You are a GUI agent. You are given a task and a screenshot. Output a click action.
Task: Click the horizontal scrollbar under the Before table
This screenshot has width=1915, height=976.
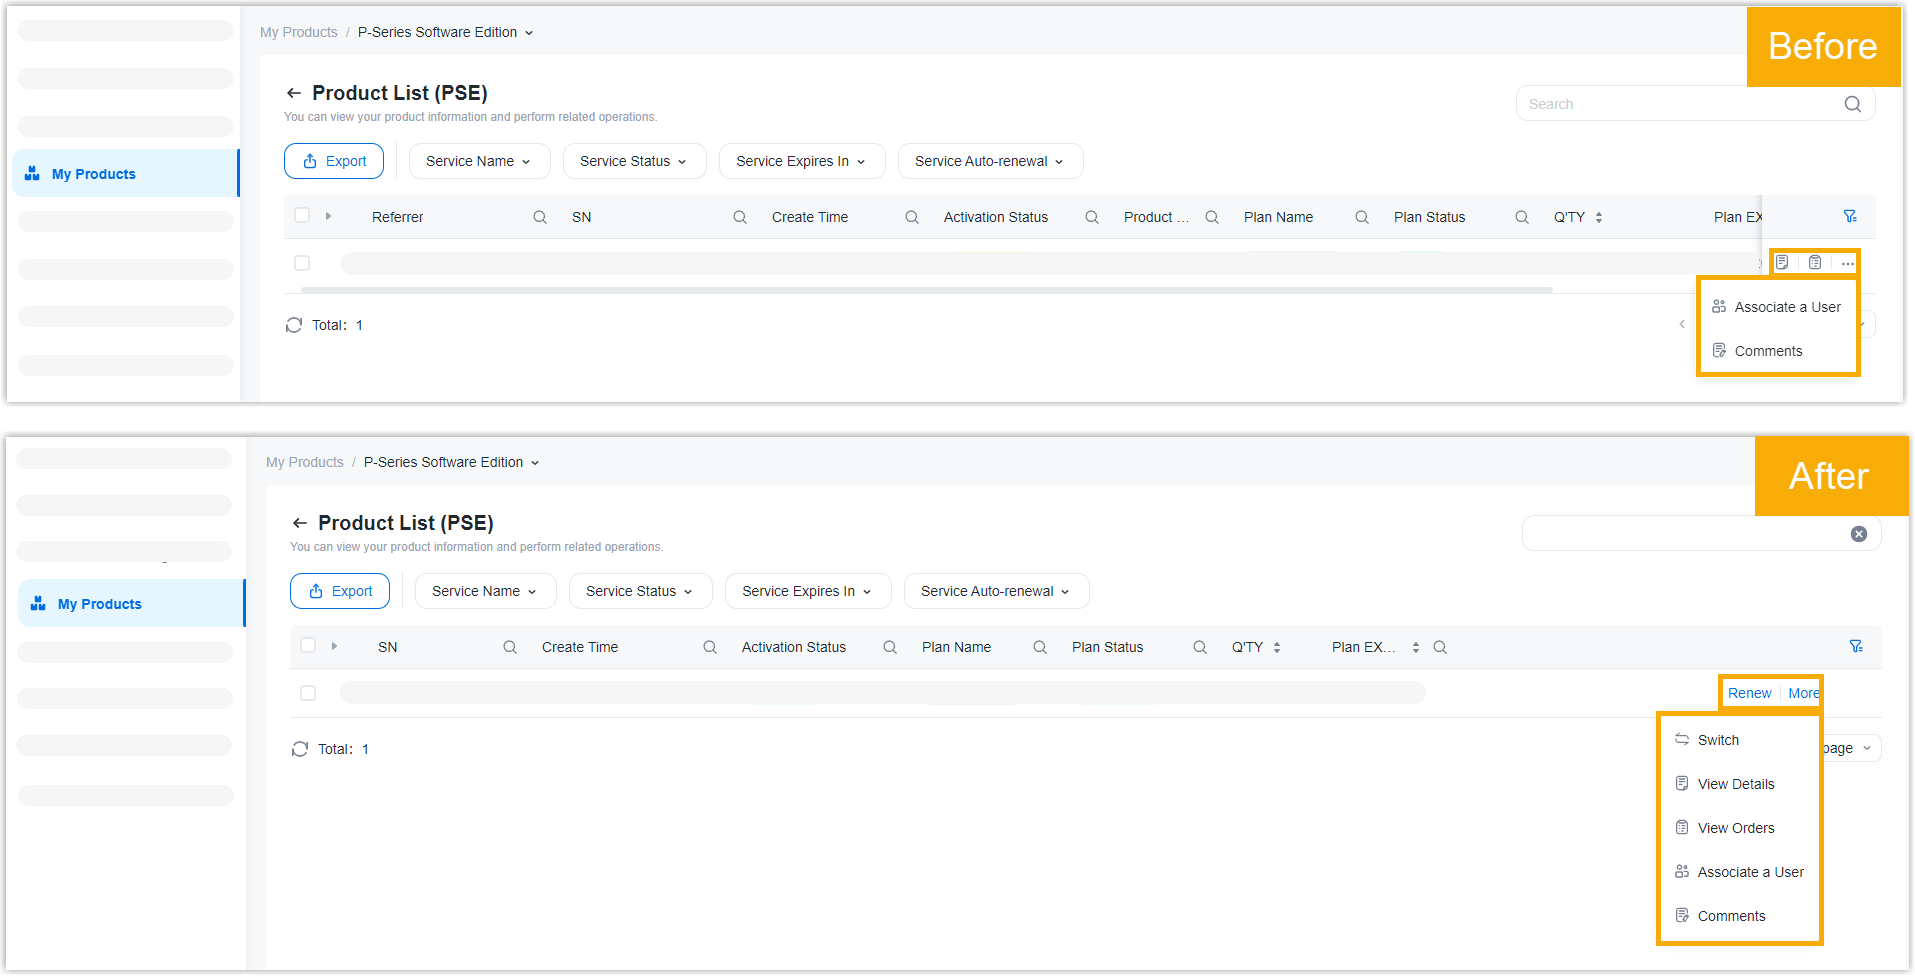pyautogui.click(x=926, y=290)
